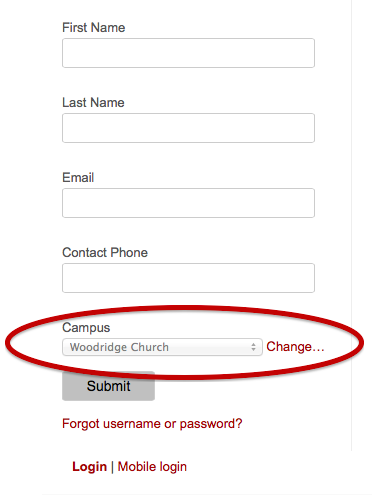Select the Email input field

click(x=188, y=203)
